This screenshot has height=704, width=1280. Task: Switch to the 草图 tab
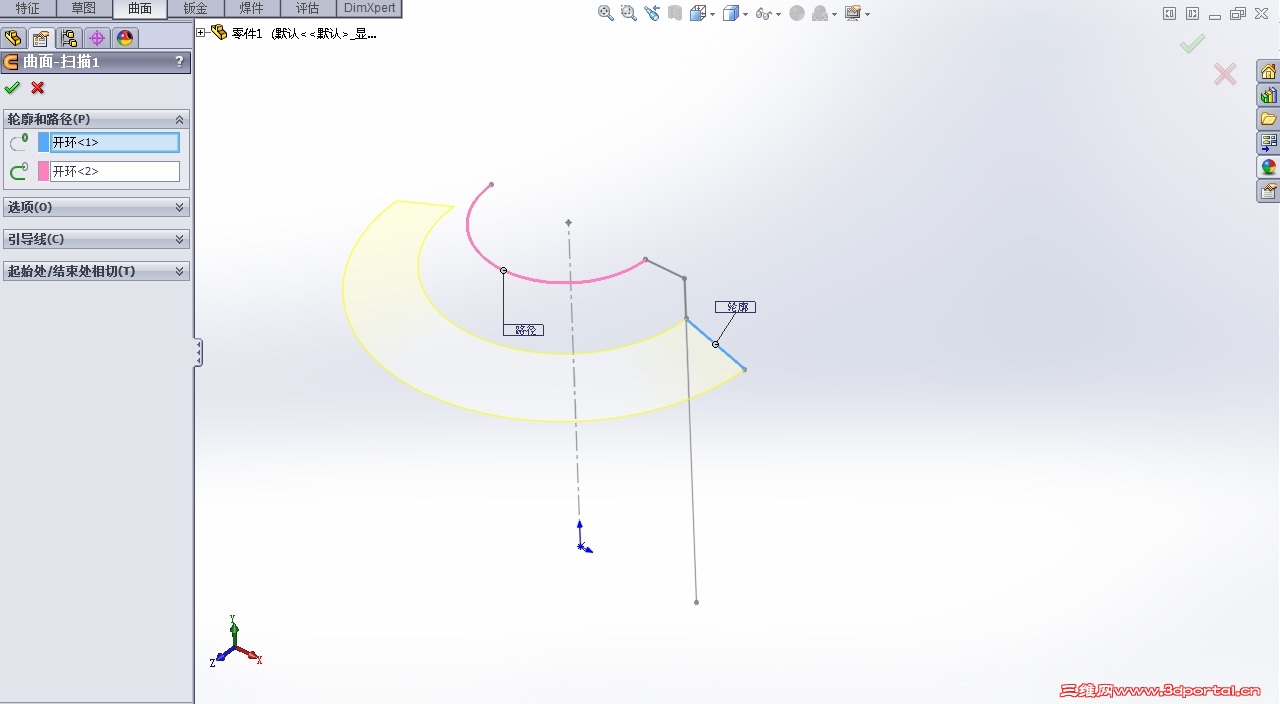84,8
